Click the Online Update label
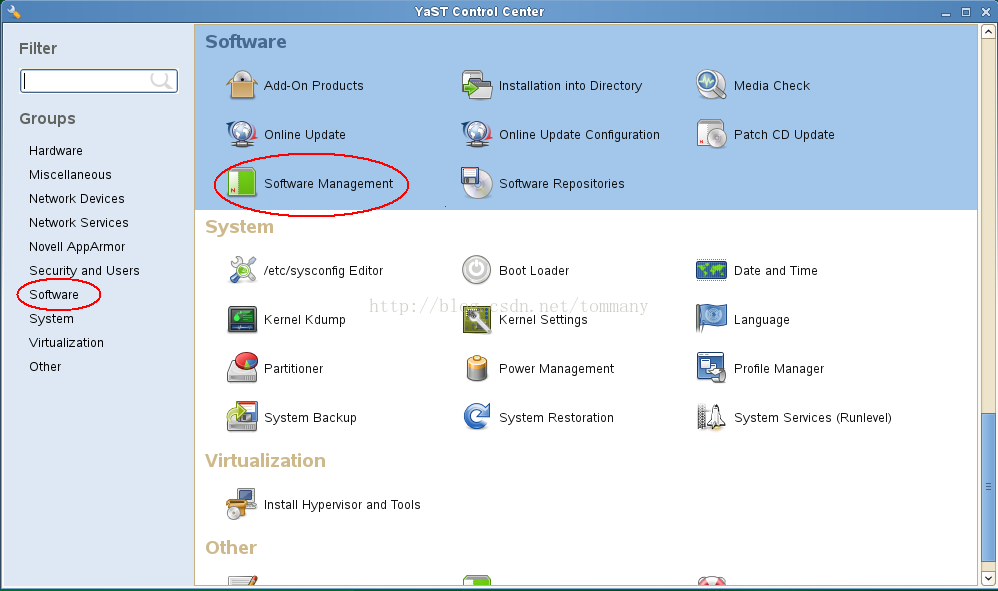 pos(304,135)
